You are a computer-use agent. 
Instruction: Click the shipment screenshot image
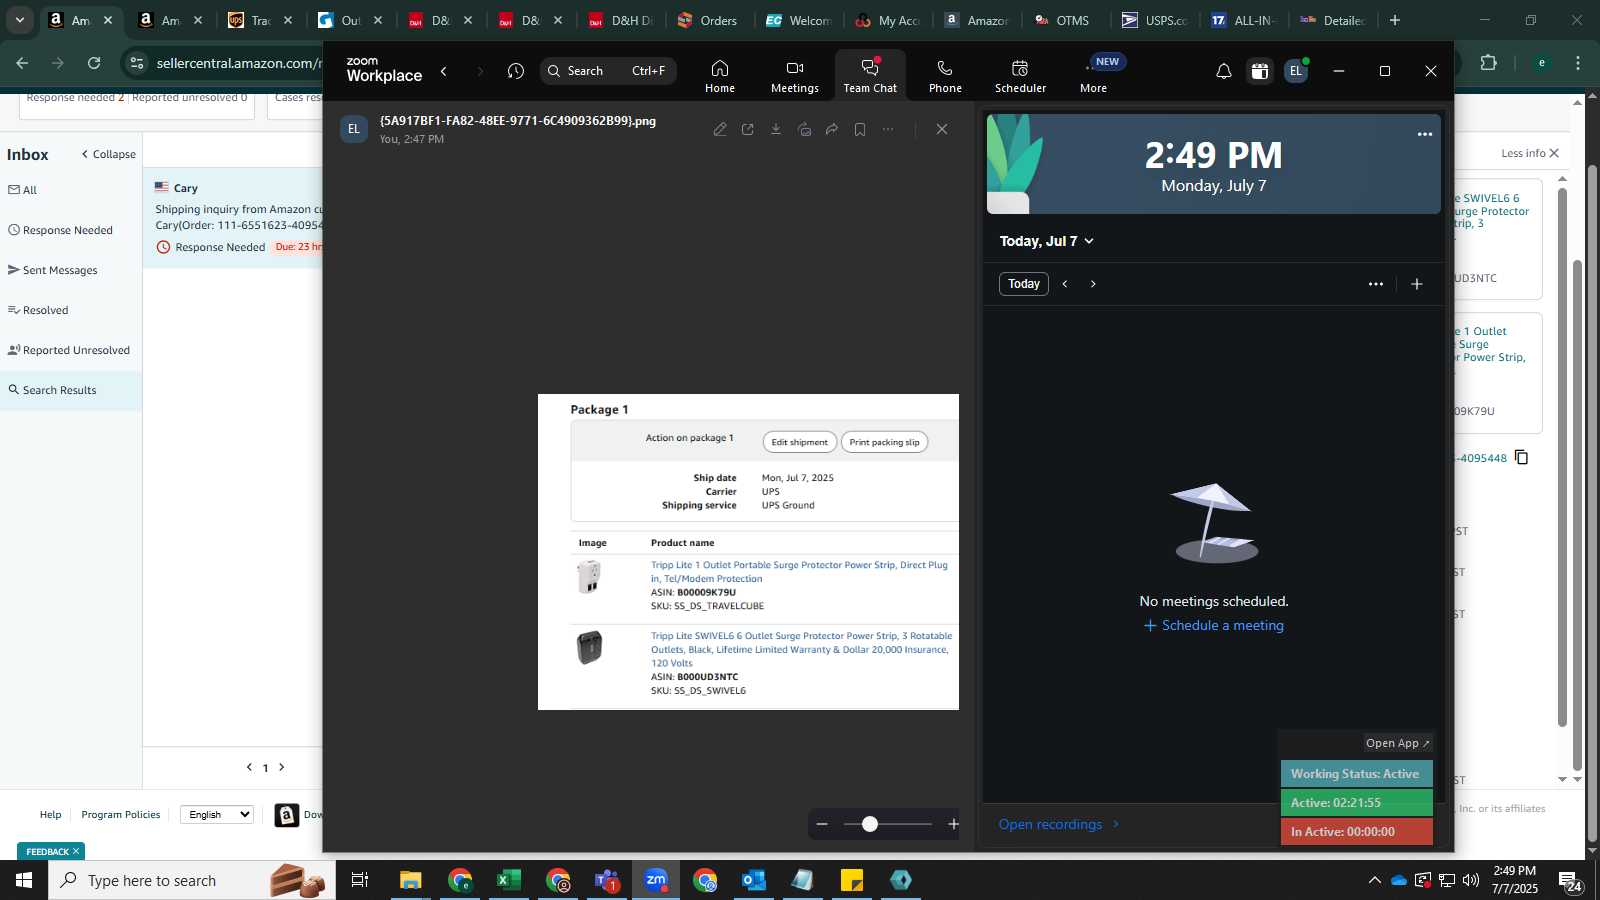click(x=748, y=552)
